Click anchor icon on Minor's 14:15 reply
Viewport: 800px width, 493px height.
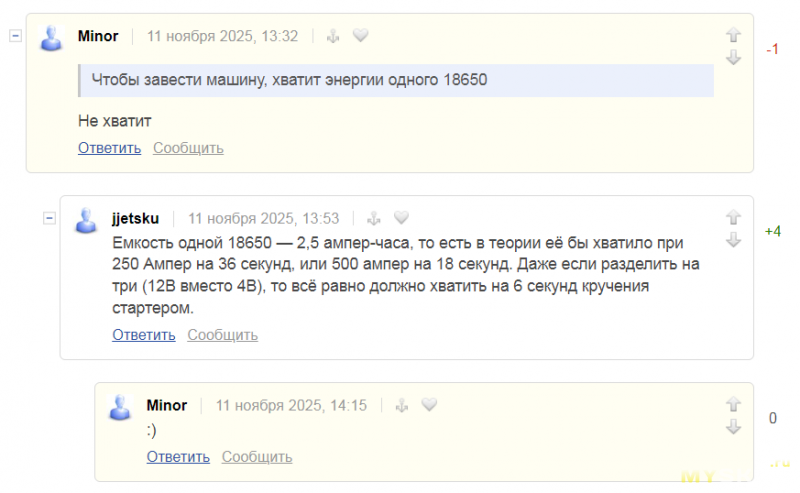tap(402, 405)
